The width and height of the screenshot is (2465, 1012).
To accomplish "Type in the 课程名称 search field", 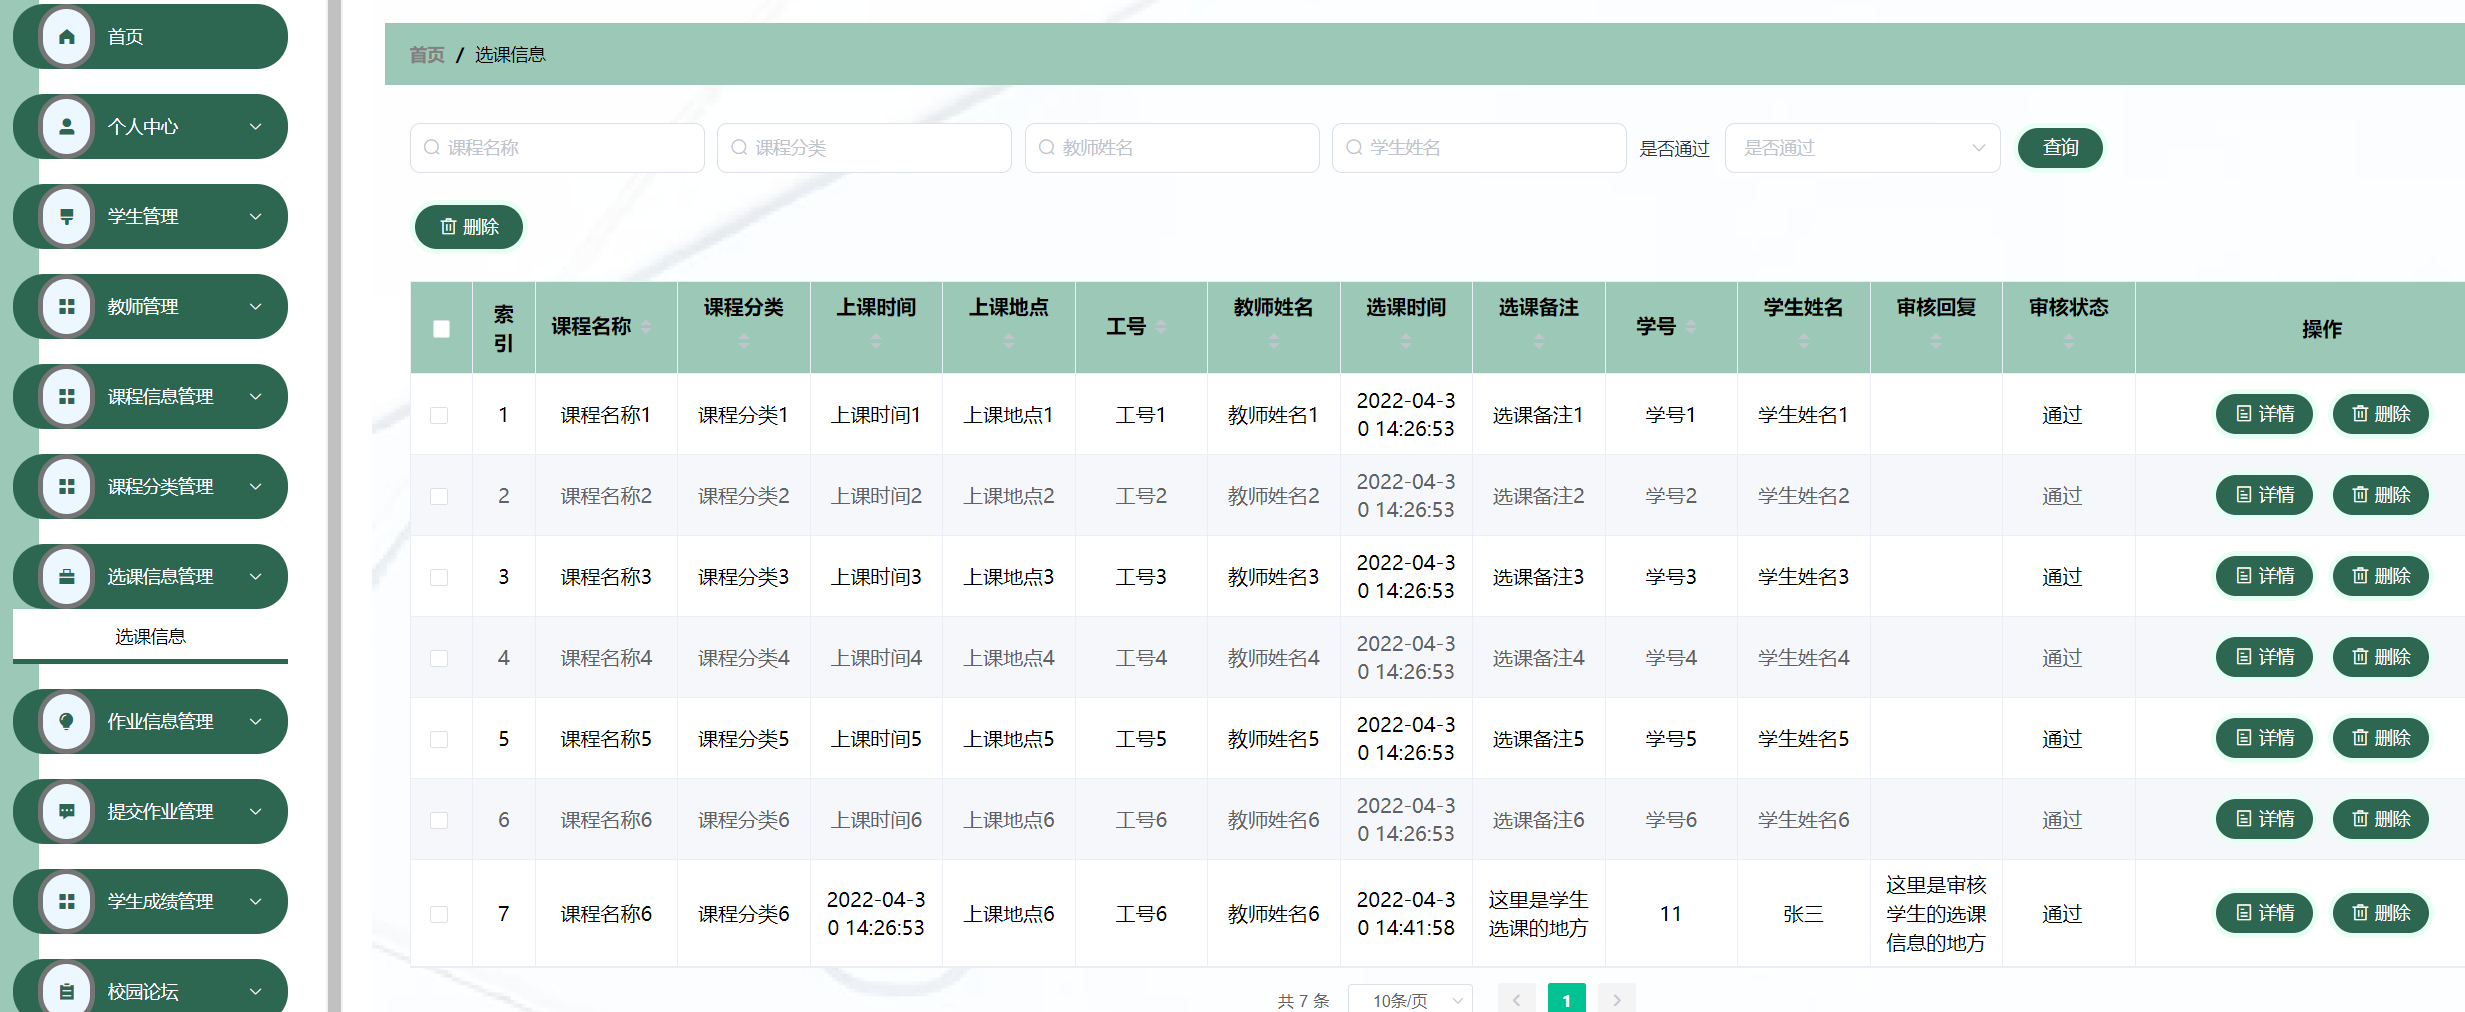I will click(557, 147).
